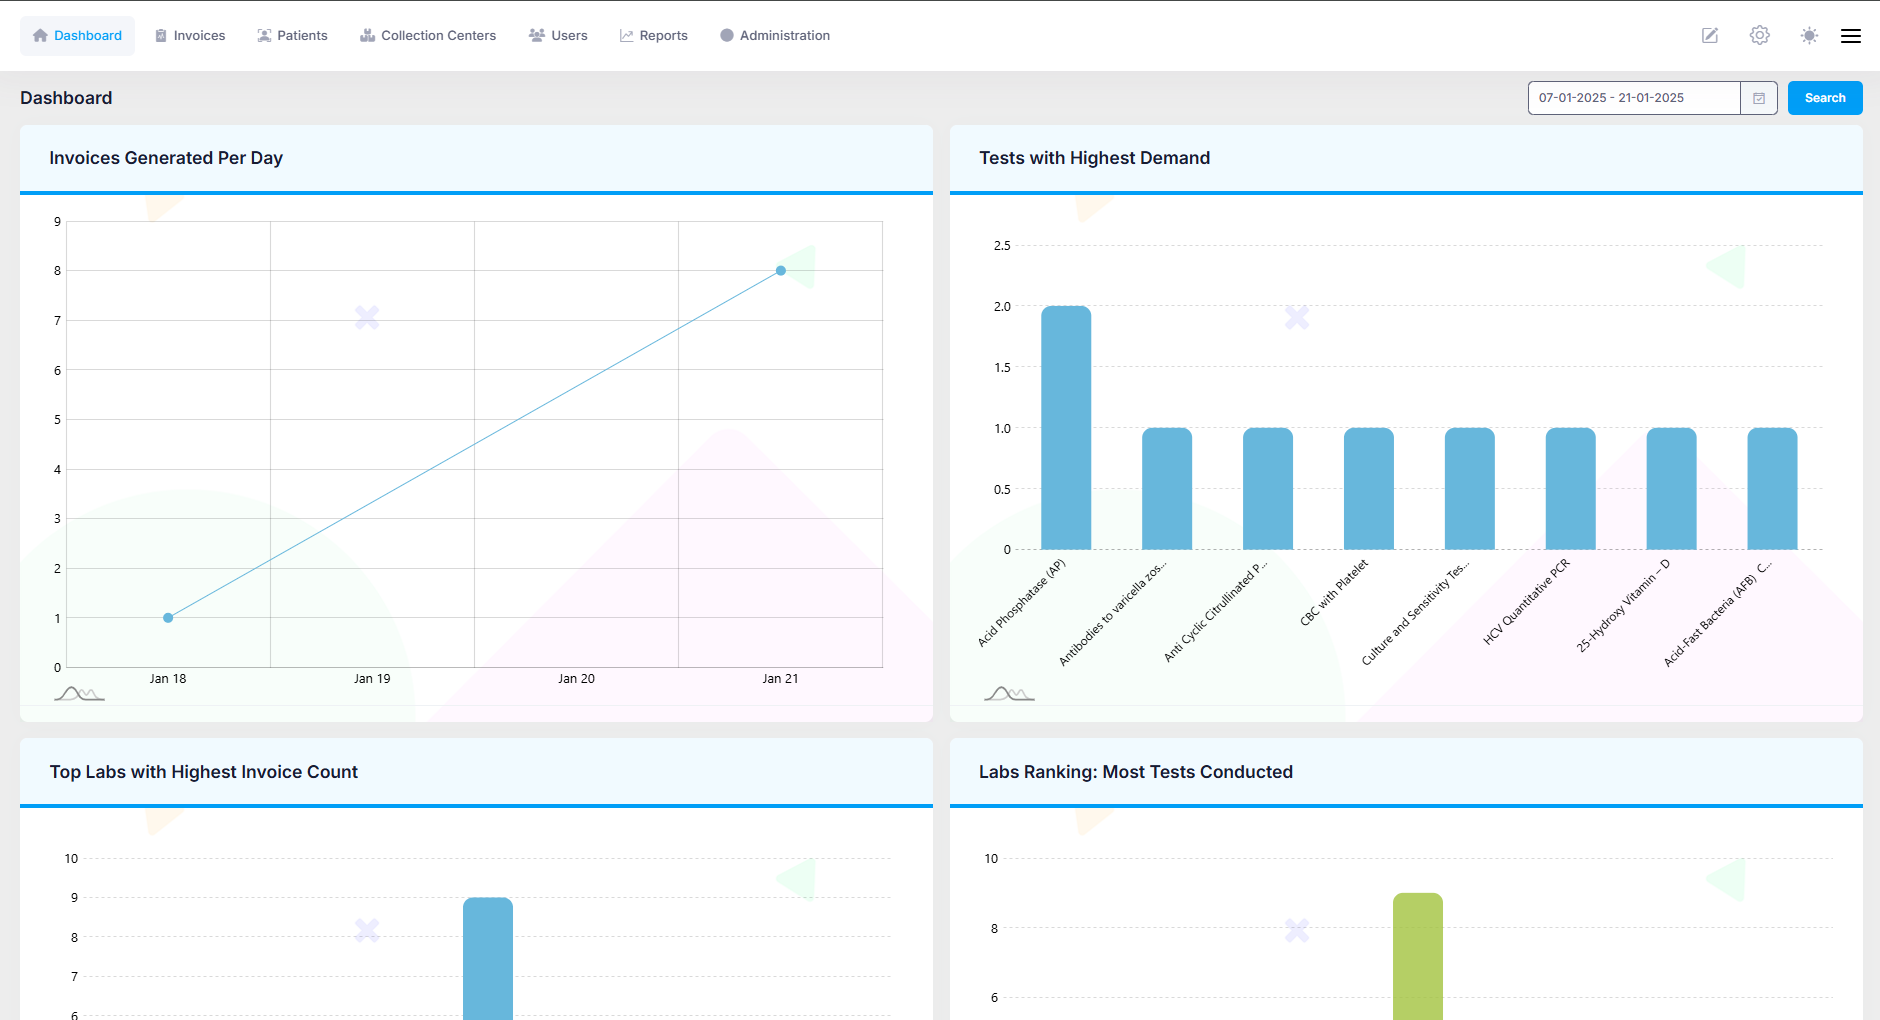
Task: Select the Acid Phosphatase (AP) bar
Action: [x=1066, y=428]
